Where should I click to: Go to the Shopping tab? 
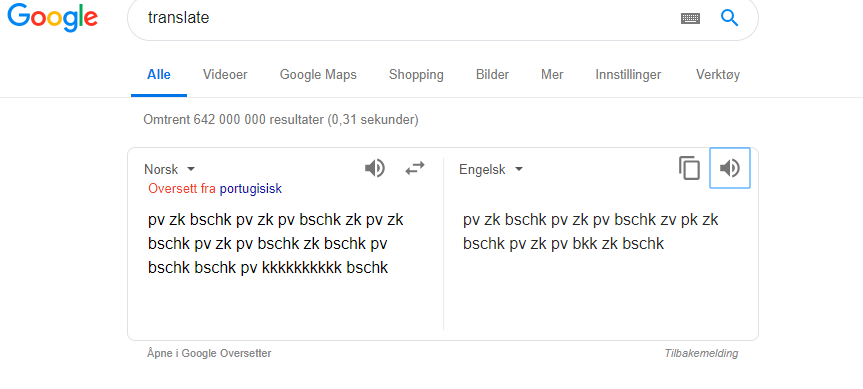(416, 74)
